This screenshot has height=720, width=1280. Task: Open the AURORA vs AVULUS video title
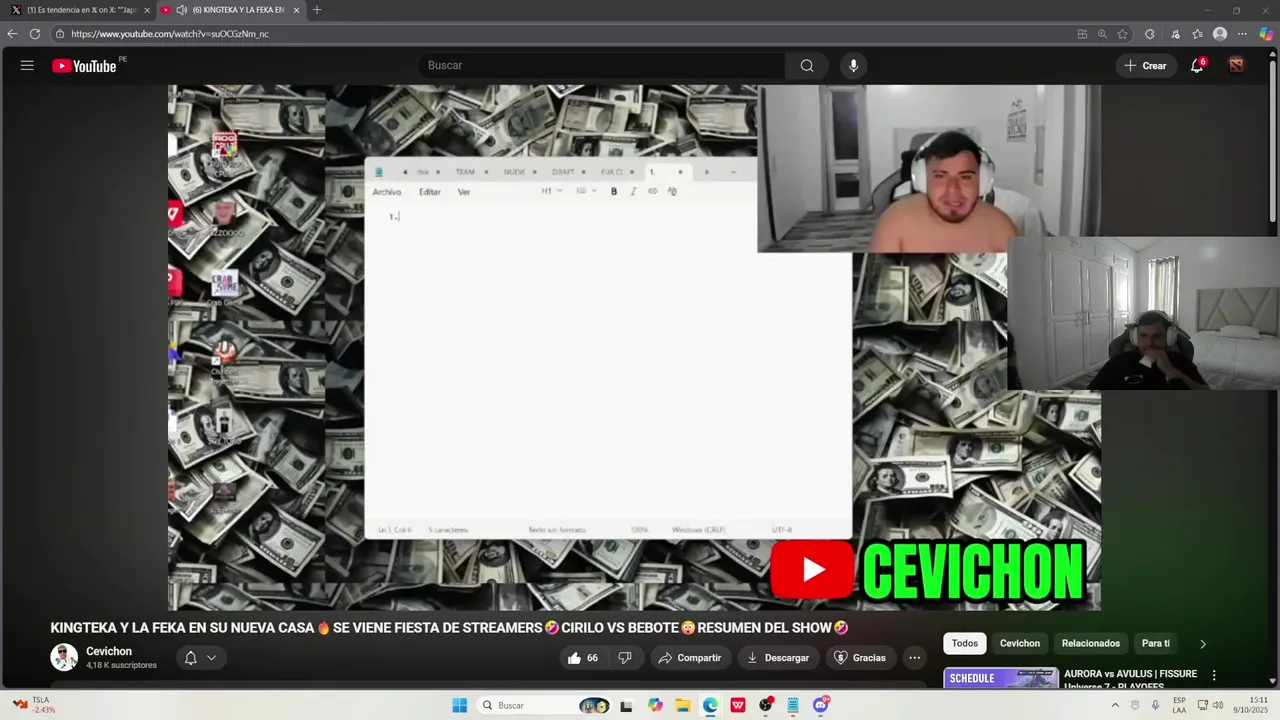pos(1130,679)
